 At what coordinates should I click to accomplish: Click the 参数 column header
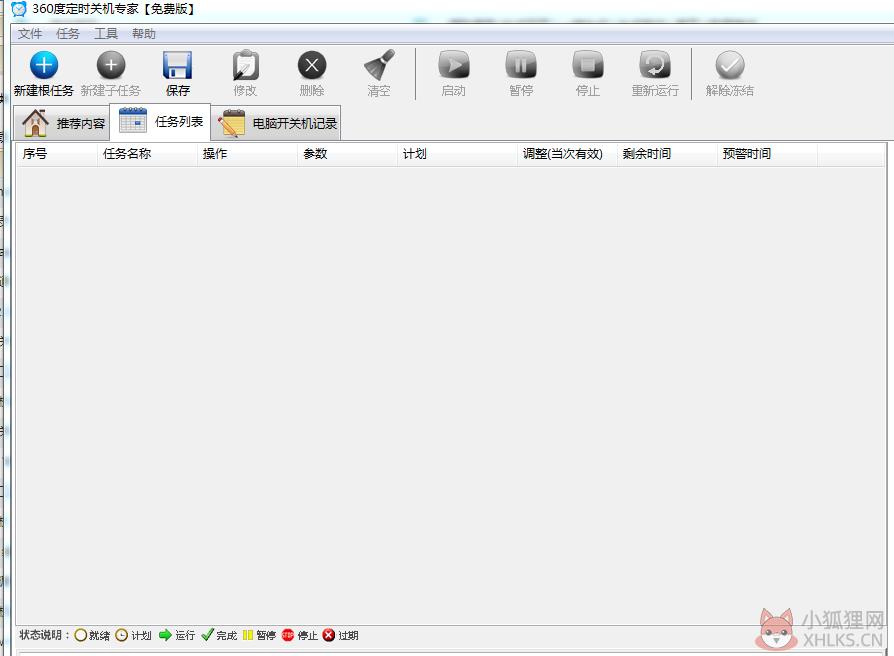[x=347, y=154]
